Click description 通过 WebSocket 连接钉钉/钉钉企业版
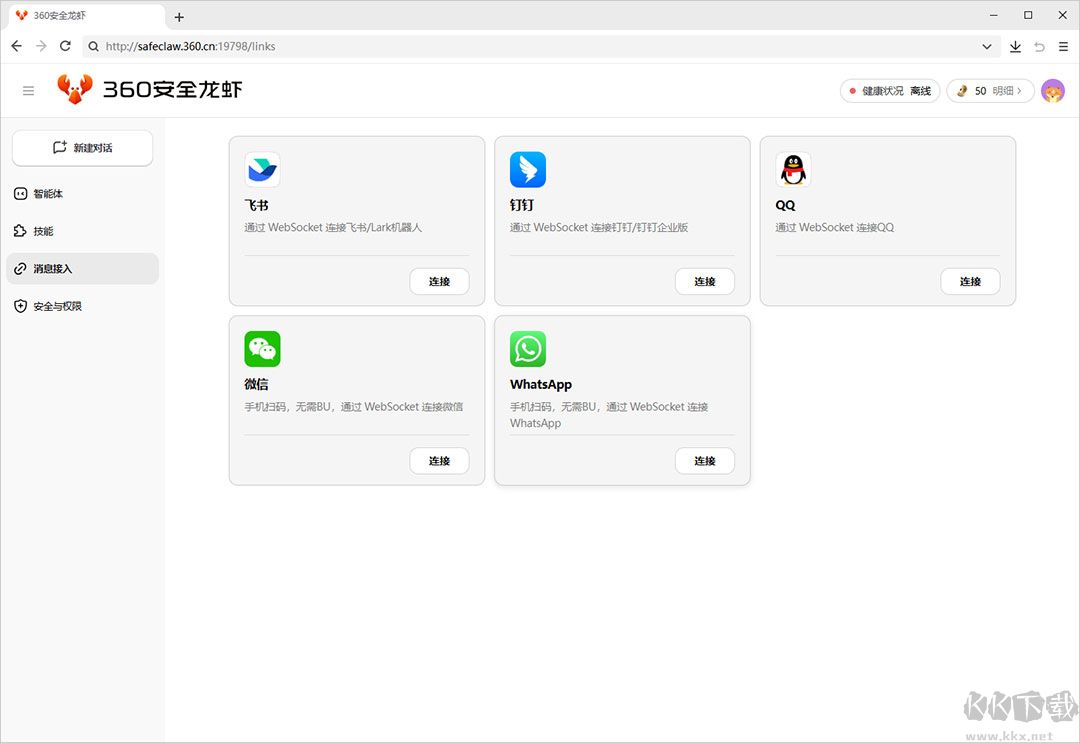Viewport: 1080px width, 743px height. (599, 227)
